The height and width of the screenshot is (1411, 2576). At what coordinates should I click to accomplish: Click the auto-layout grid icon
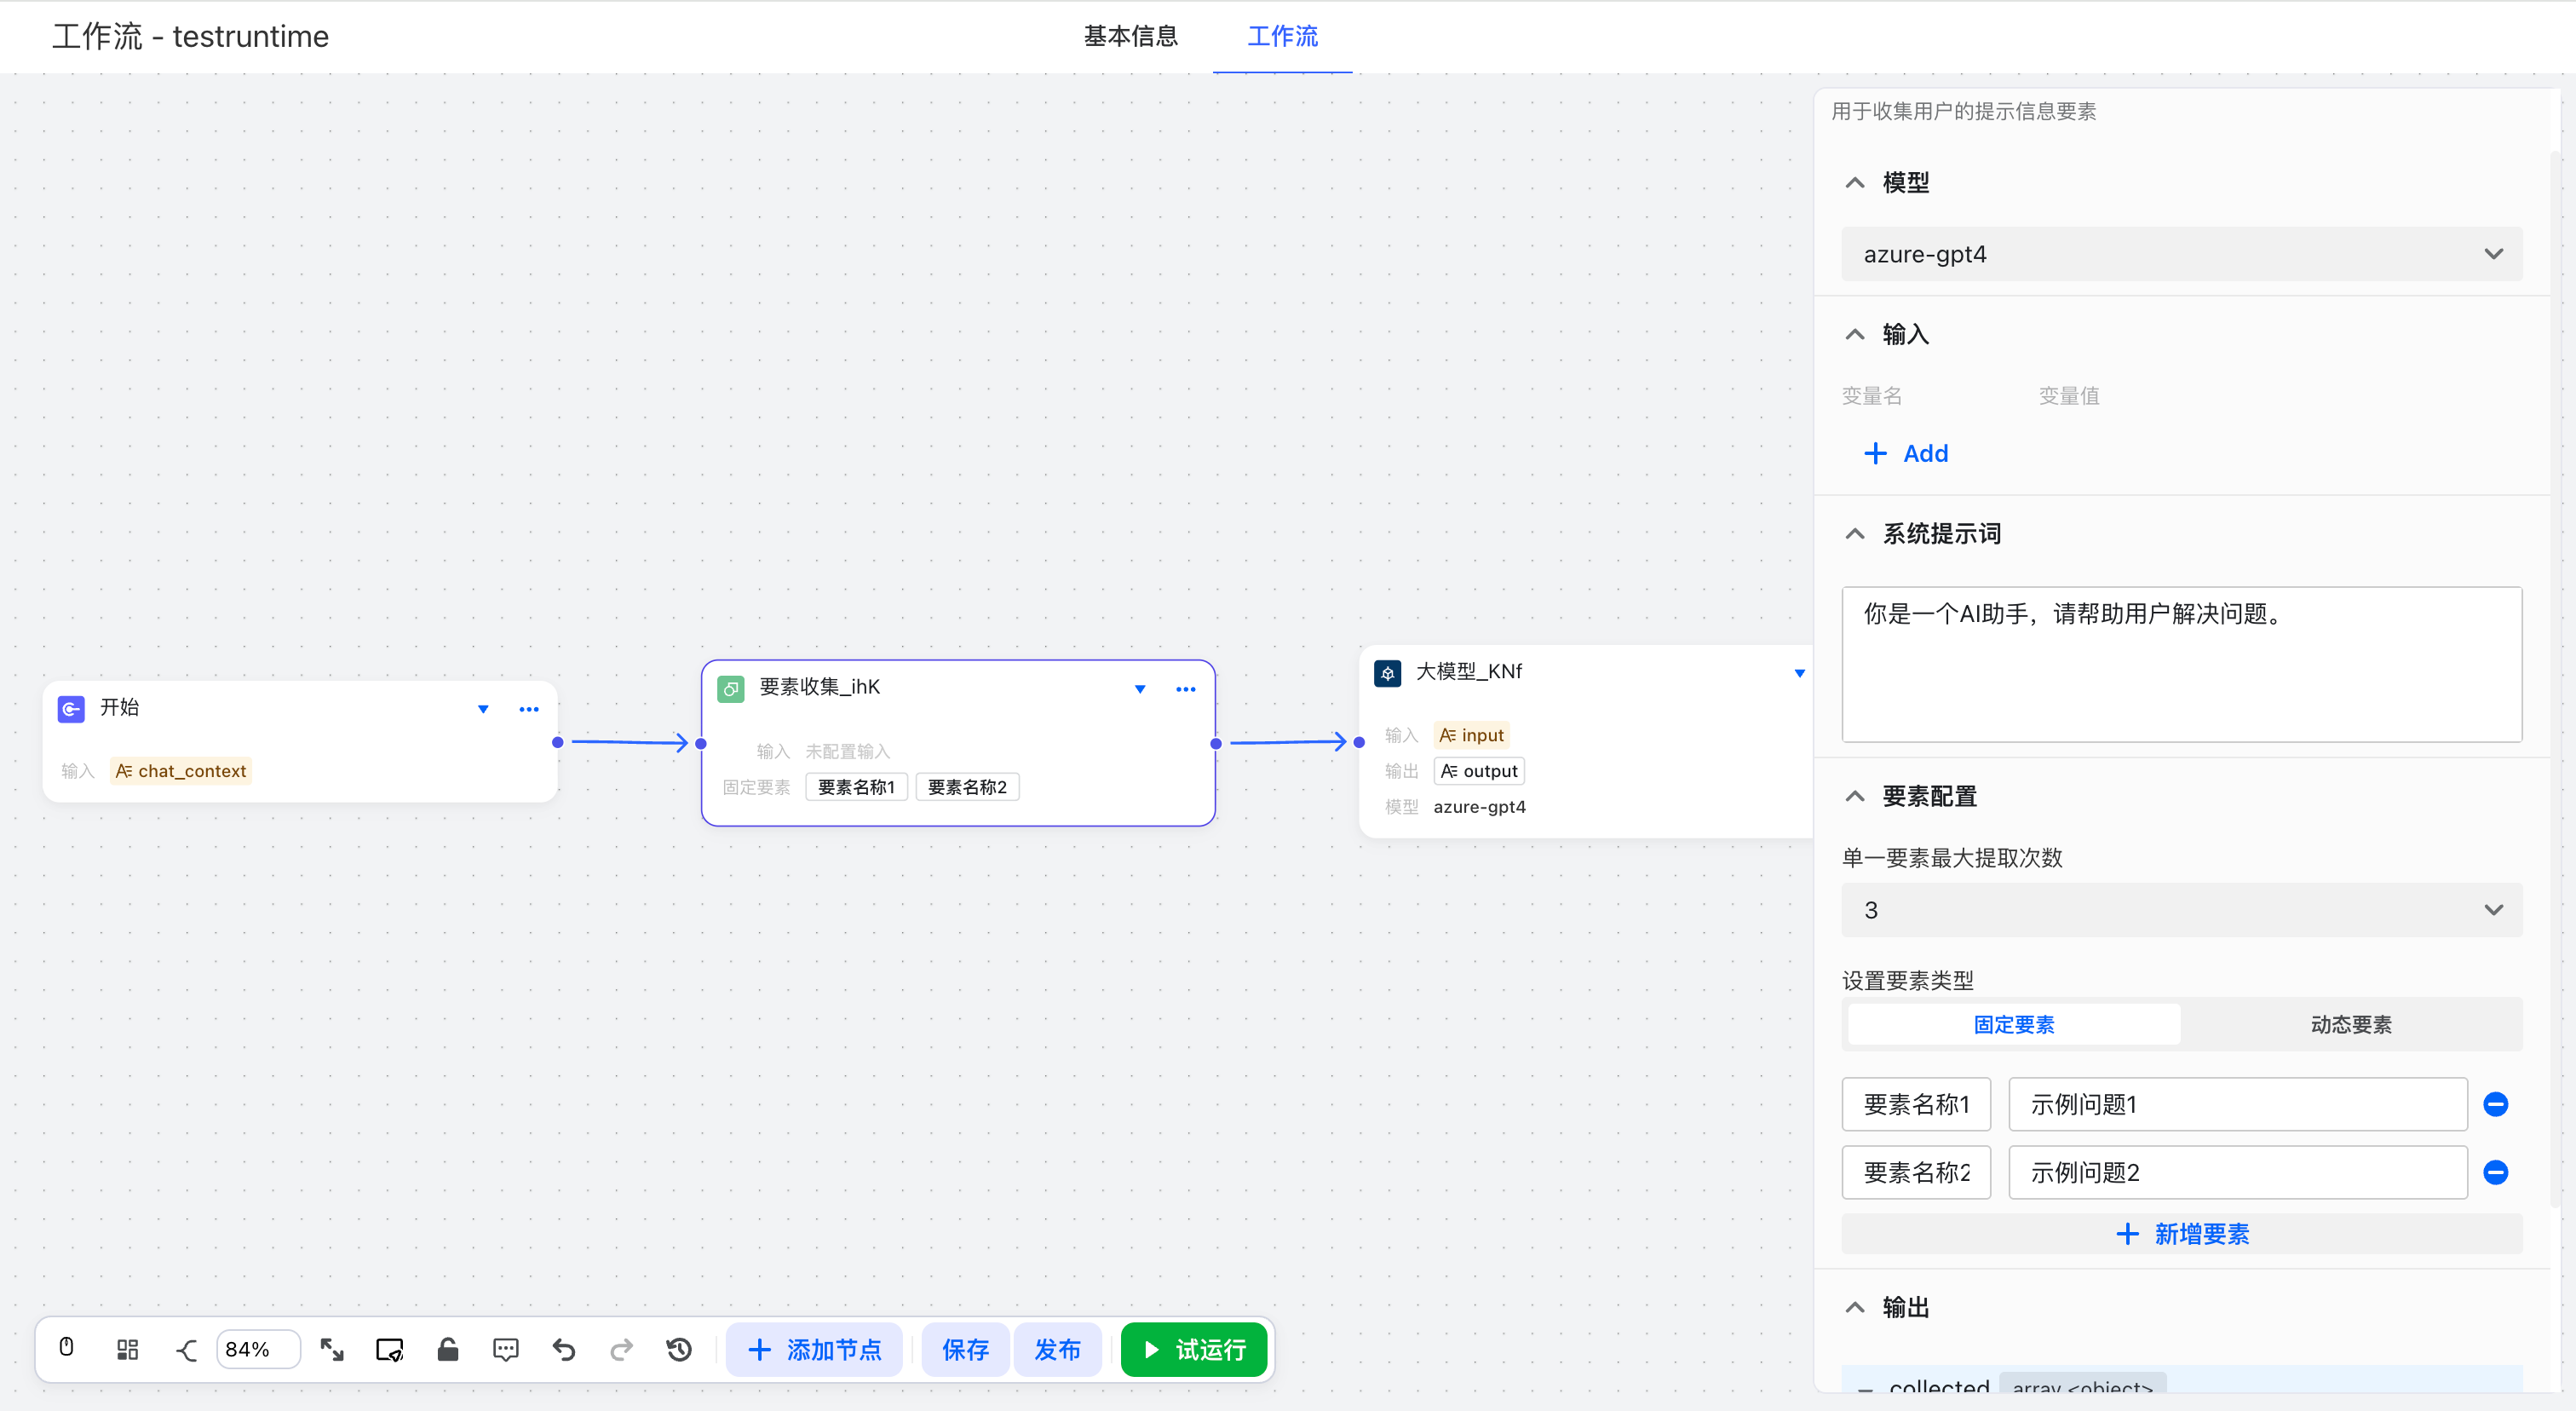127,1349
